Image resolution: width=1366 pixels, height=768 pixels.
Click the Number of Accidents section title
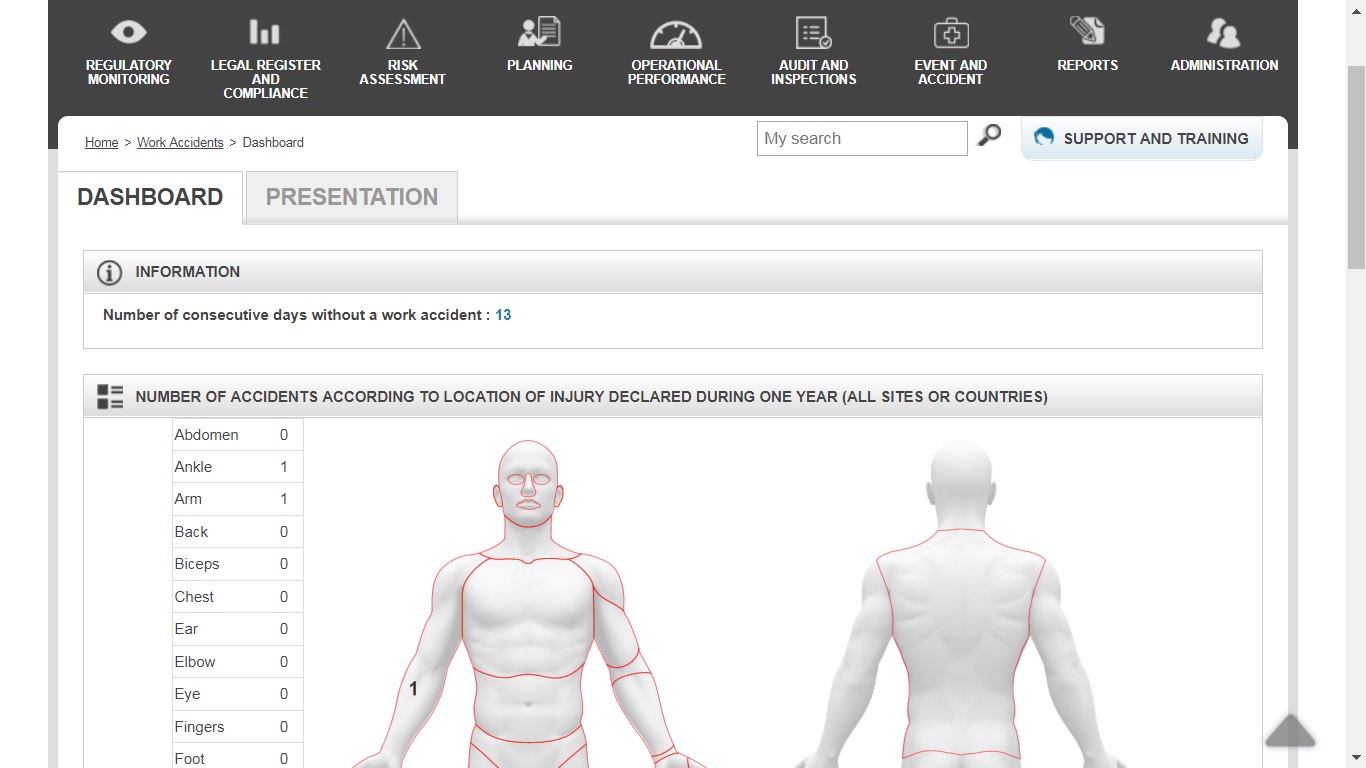(x=592, y=397)
